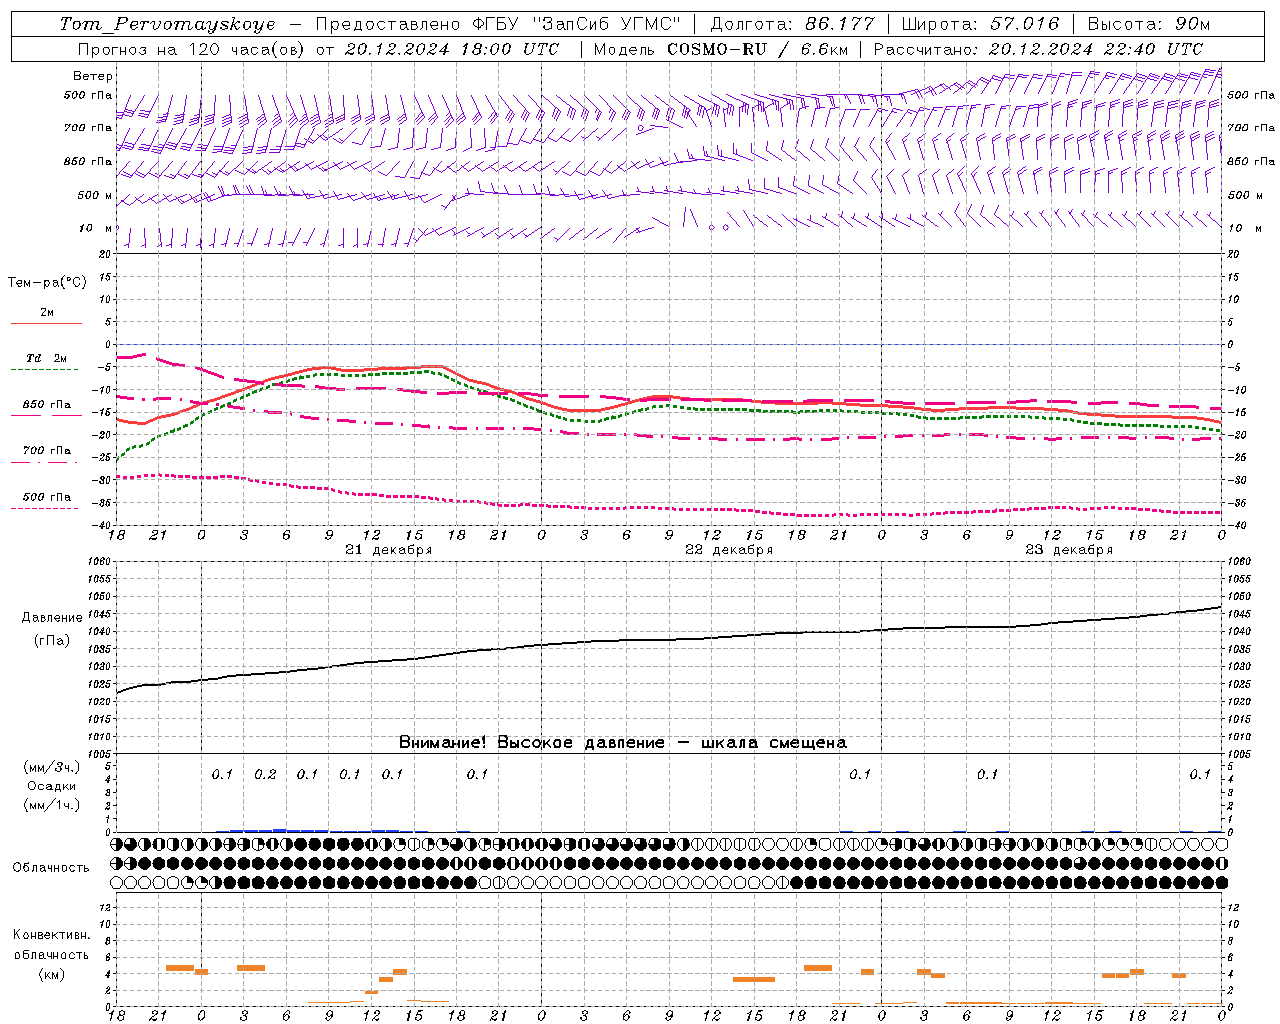This screenshot has width=1280, height=1024.
Task: Click the "Конвективн." convective cloud label
Action: 52,935
